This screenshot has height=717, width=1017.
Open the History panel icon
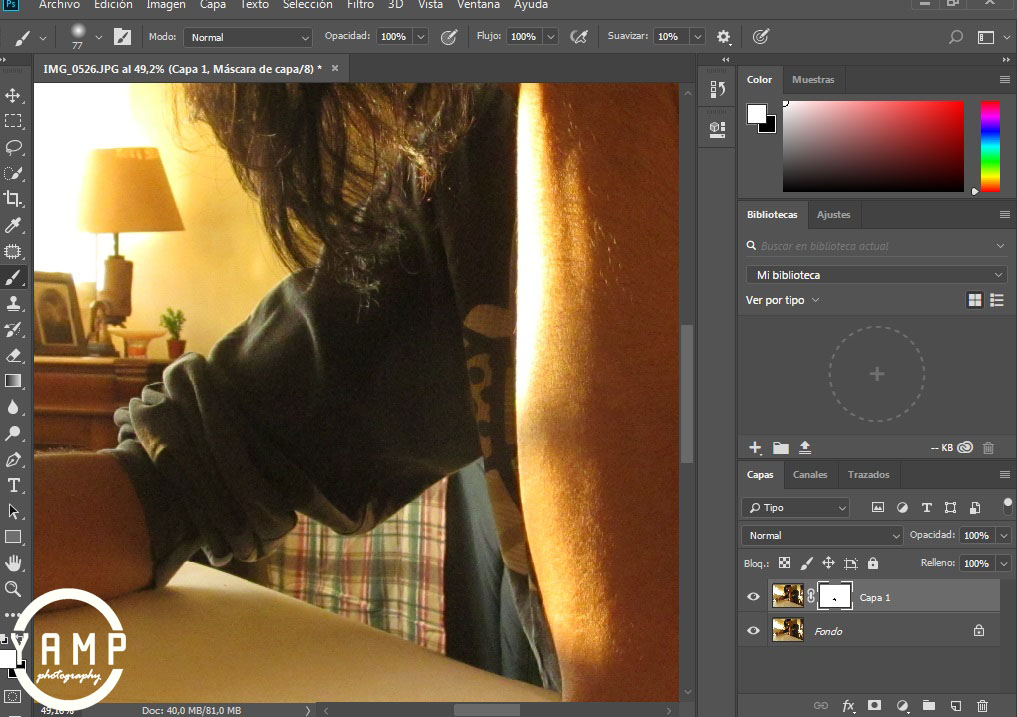point(717,89)
